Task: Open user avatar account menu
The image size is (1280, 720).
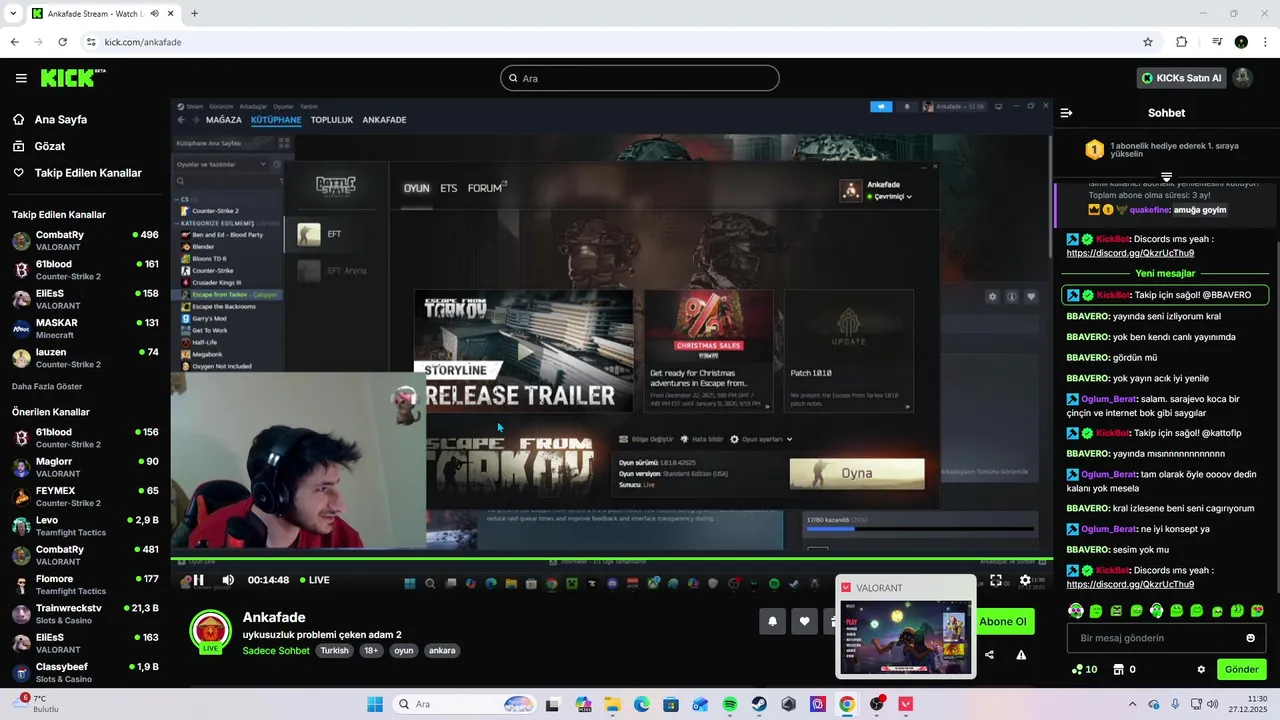Action: [x=1242, y=78]
